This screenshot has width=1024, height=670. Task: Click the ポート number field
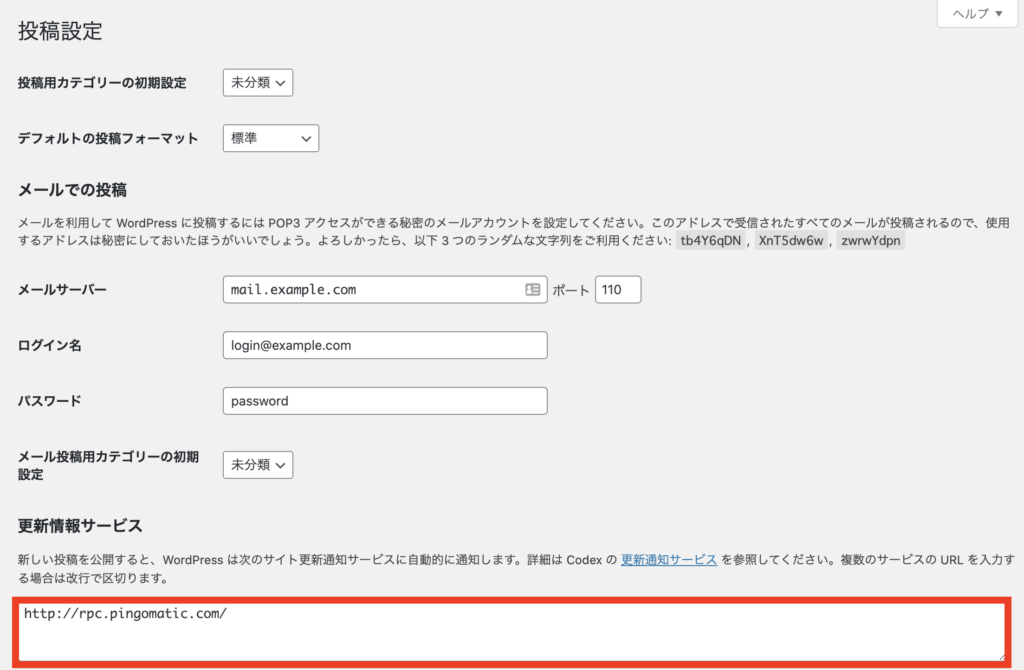pyautogui.click(x=618, y=289)
